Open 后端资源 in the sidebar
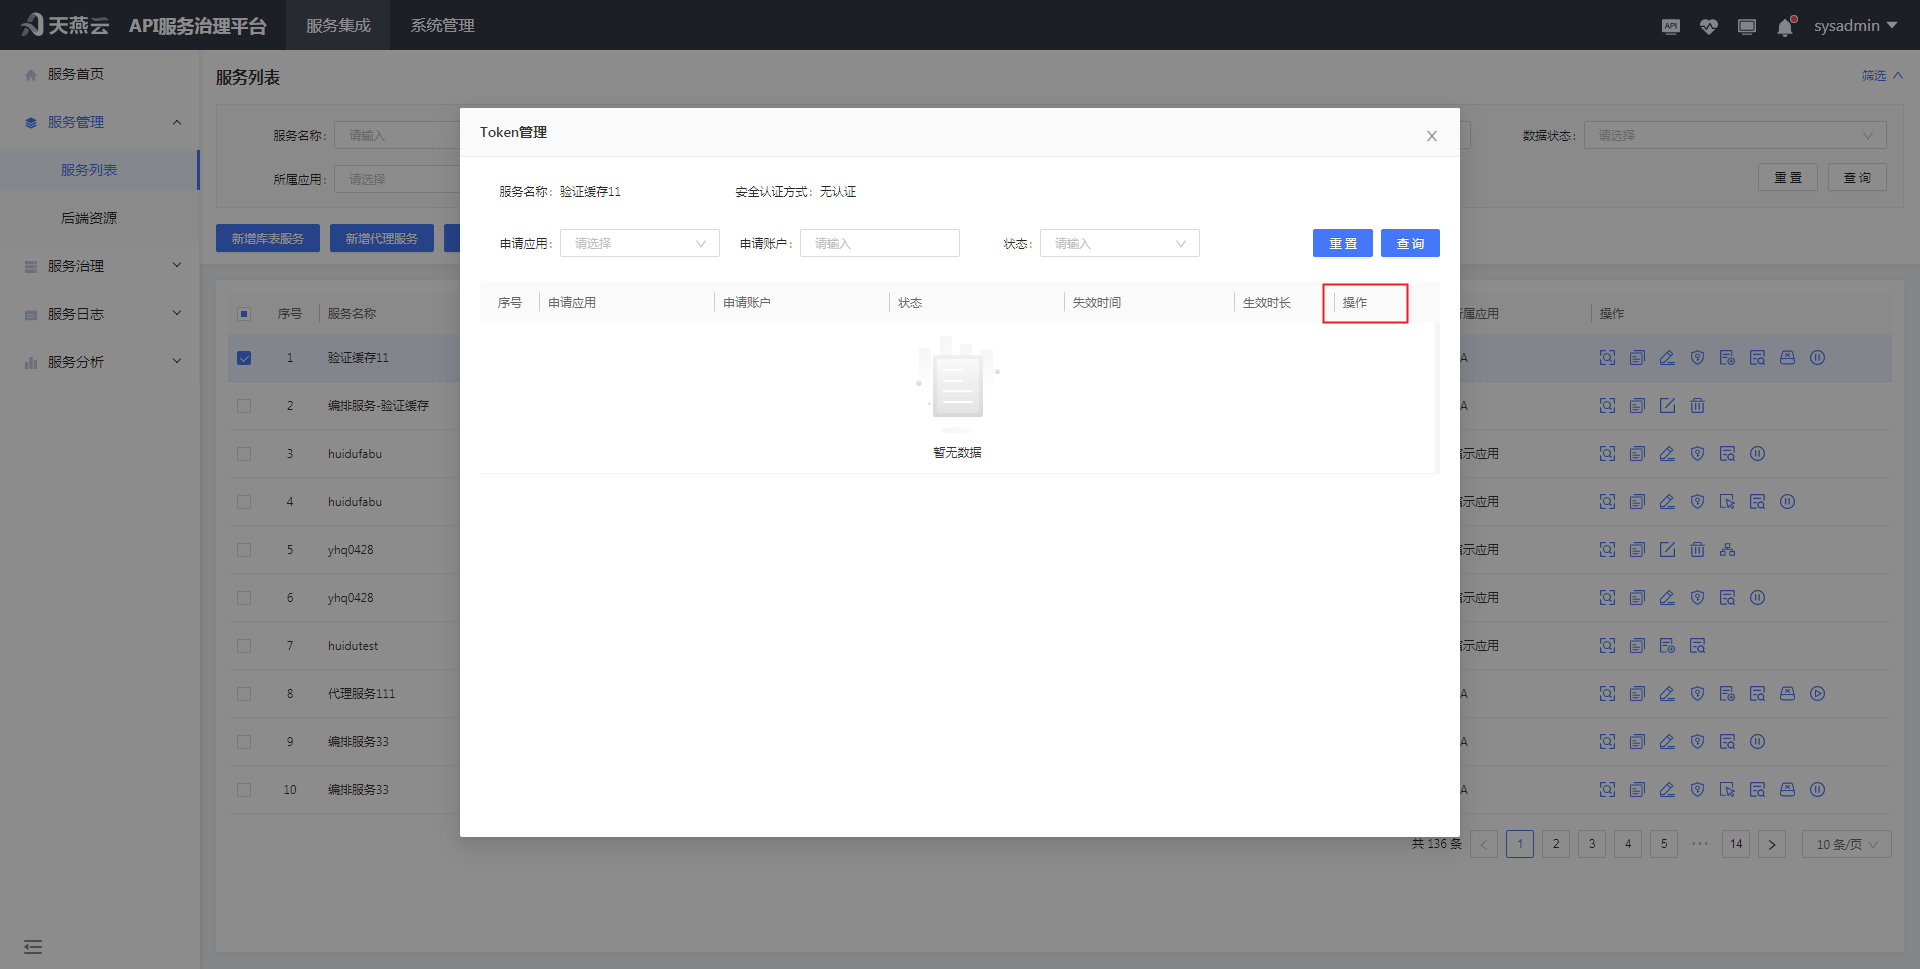The image size is (1920, 969). tap(89, 218)
